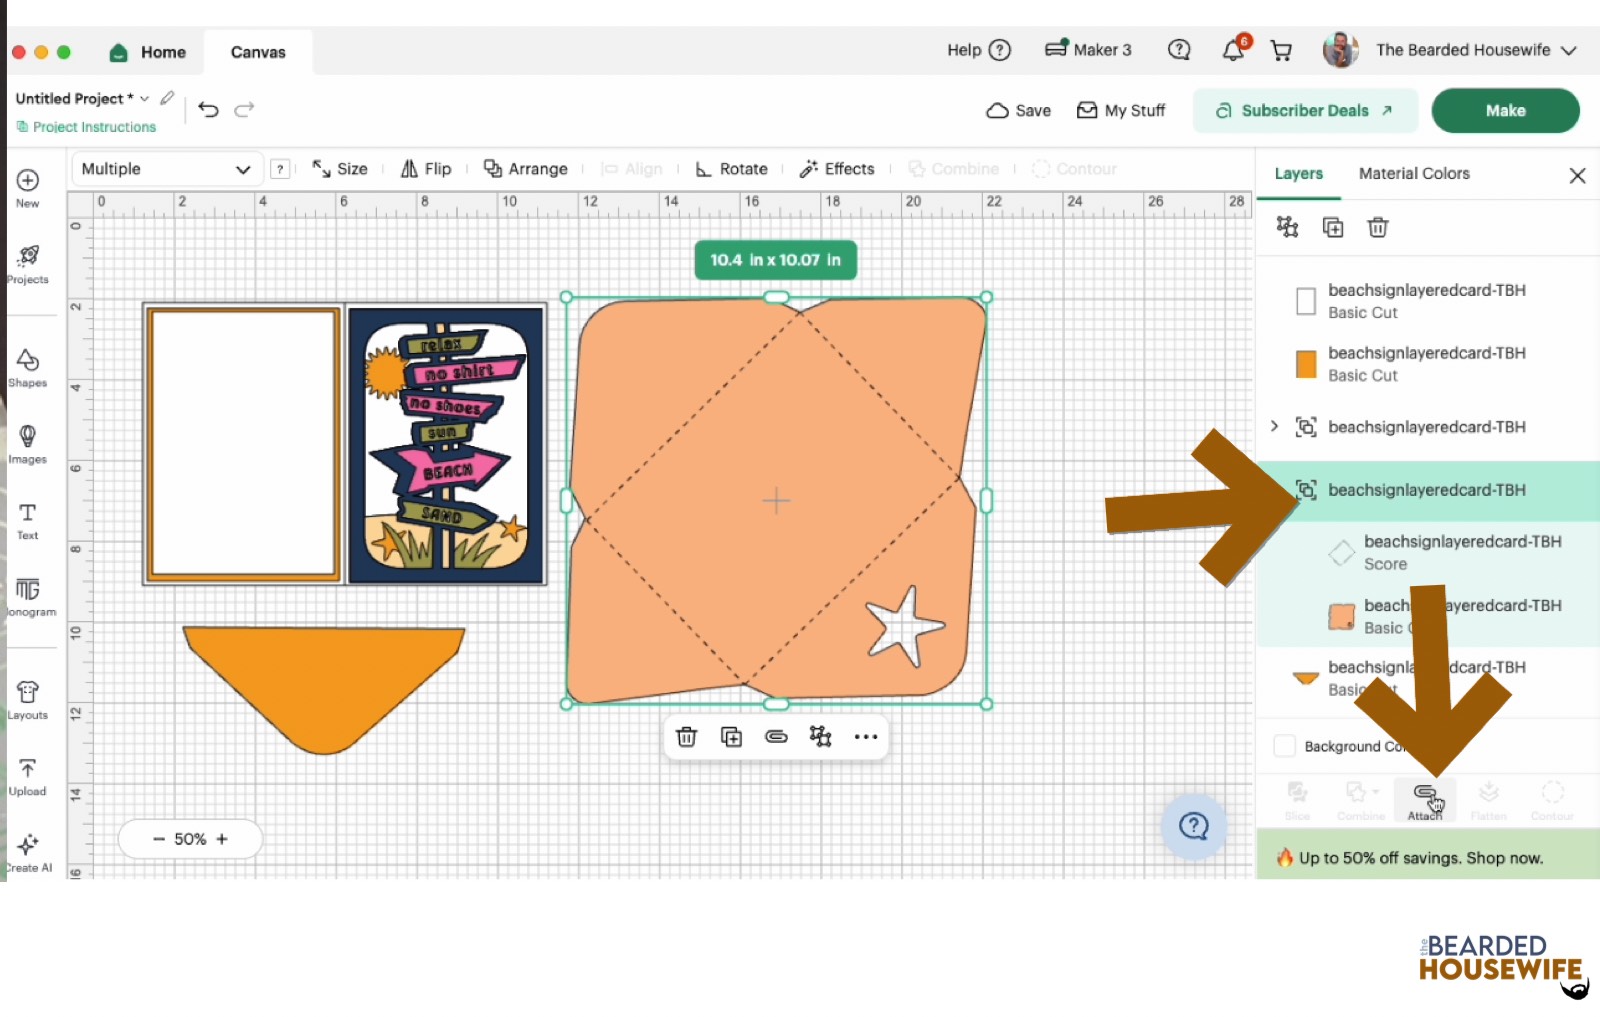Select the beach sign card design on canvas

click(446, 445)
